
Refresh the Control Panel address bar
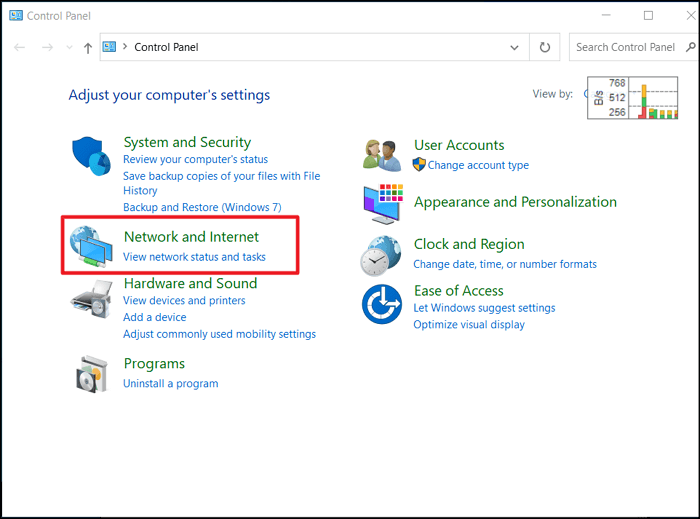click(545, 47)
